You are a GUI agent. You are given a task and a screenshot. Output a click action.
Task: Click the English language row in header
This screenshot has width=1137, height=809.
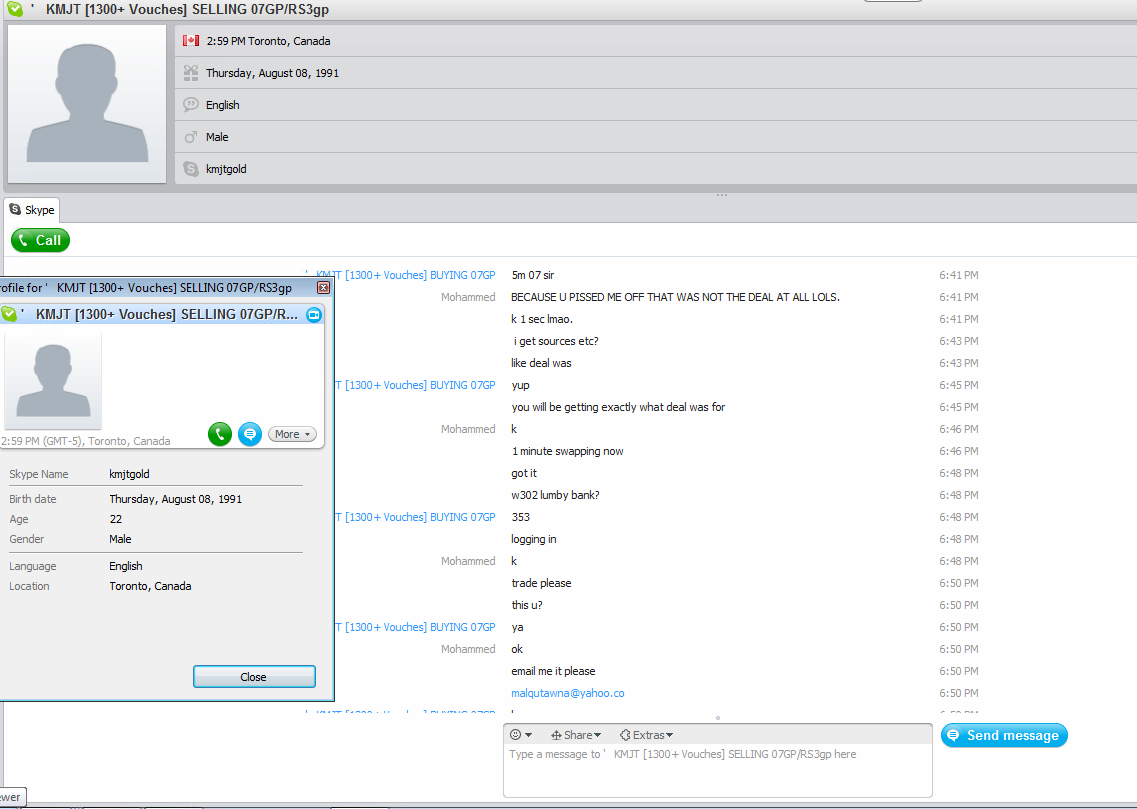point(656,104)
